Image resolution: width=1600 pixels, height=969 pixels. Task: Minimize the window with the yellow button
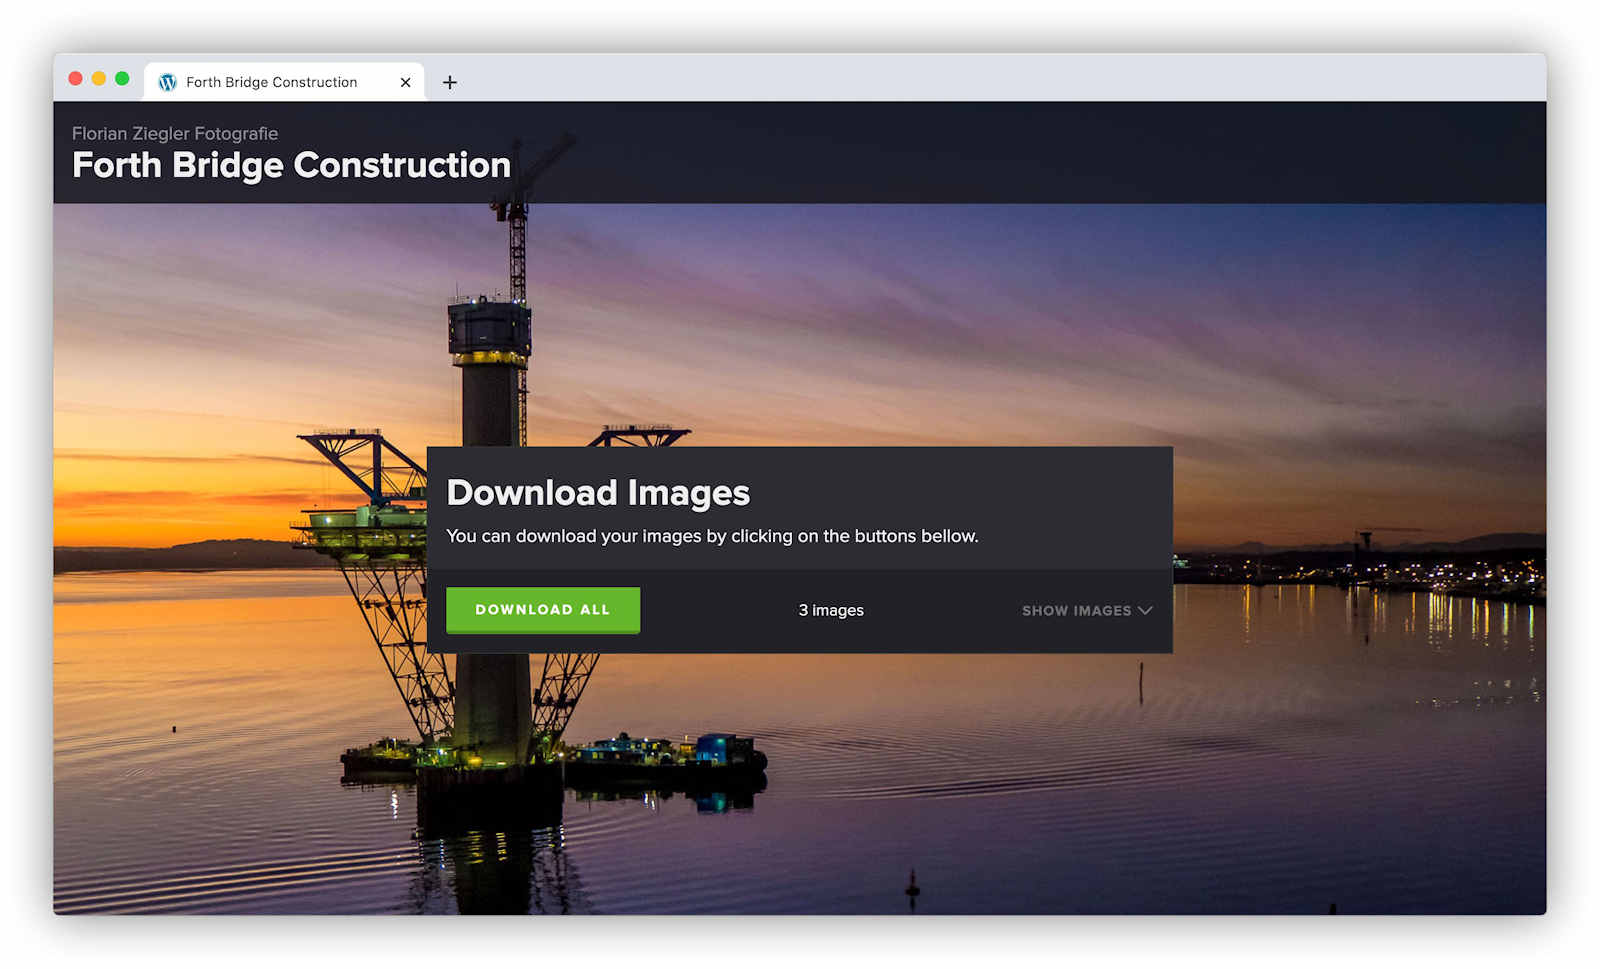[x=99, y=79]
